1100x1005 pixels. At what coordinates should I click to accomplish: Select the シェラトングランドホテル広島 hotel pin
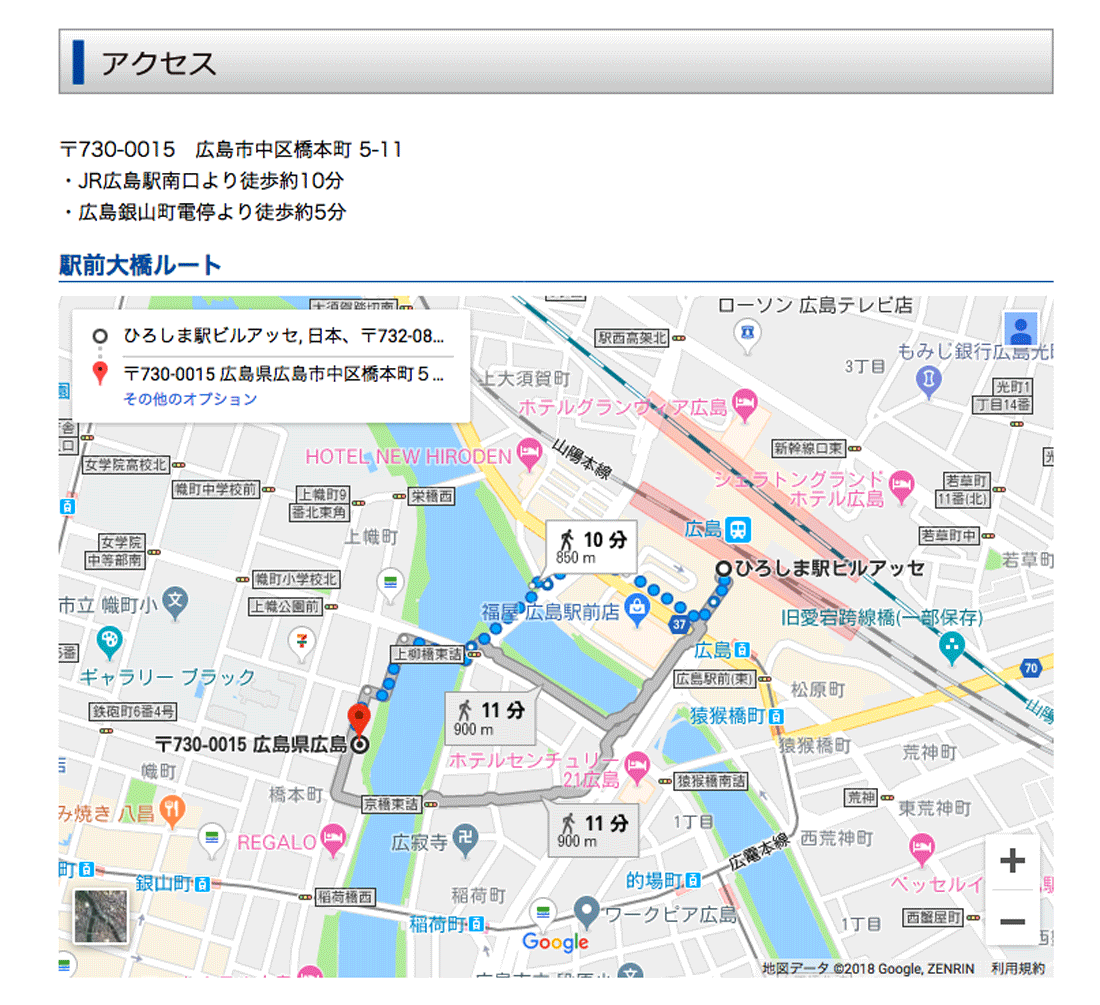(901, 486)
